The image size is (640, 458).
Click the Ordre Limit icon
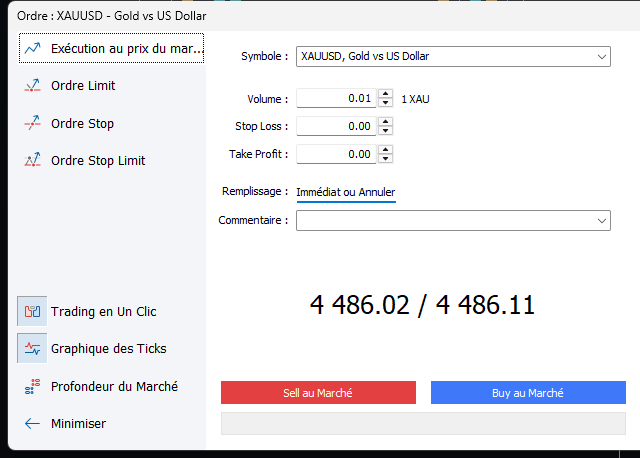pos(32,86)
